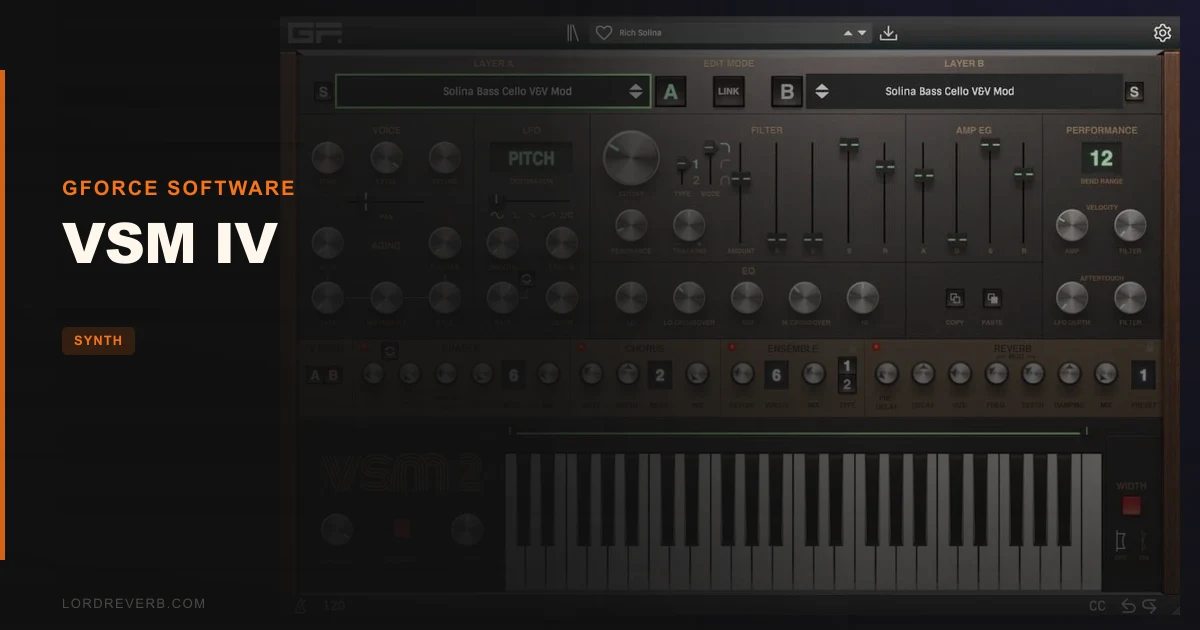This screenshot has height=630, width=1200.
Task: Click the EQ Lo Crossover knob
Action: point(689,297)
